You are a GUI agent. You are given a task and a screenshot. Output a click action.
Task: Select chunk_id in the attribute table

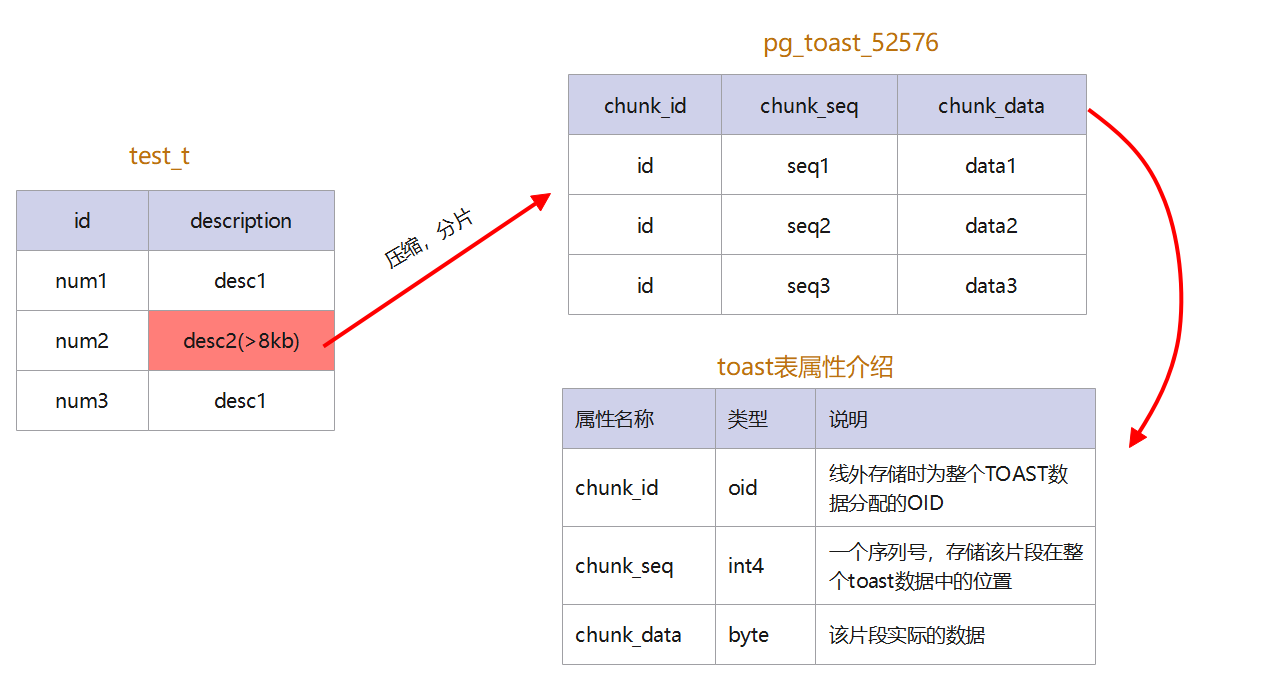(x=639, y=488)
